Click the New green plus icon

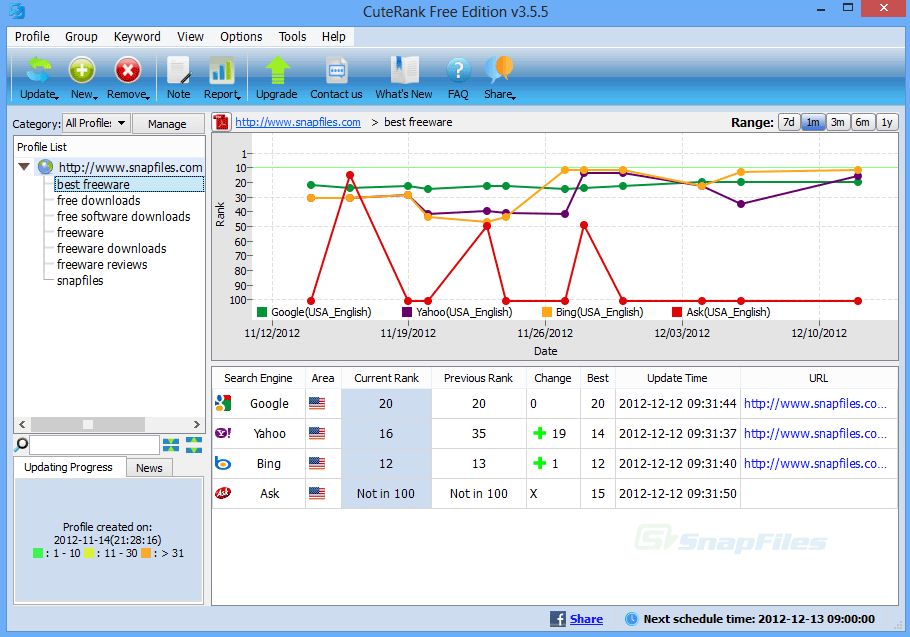tap(82, 70)
